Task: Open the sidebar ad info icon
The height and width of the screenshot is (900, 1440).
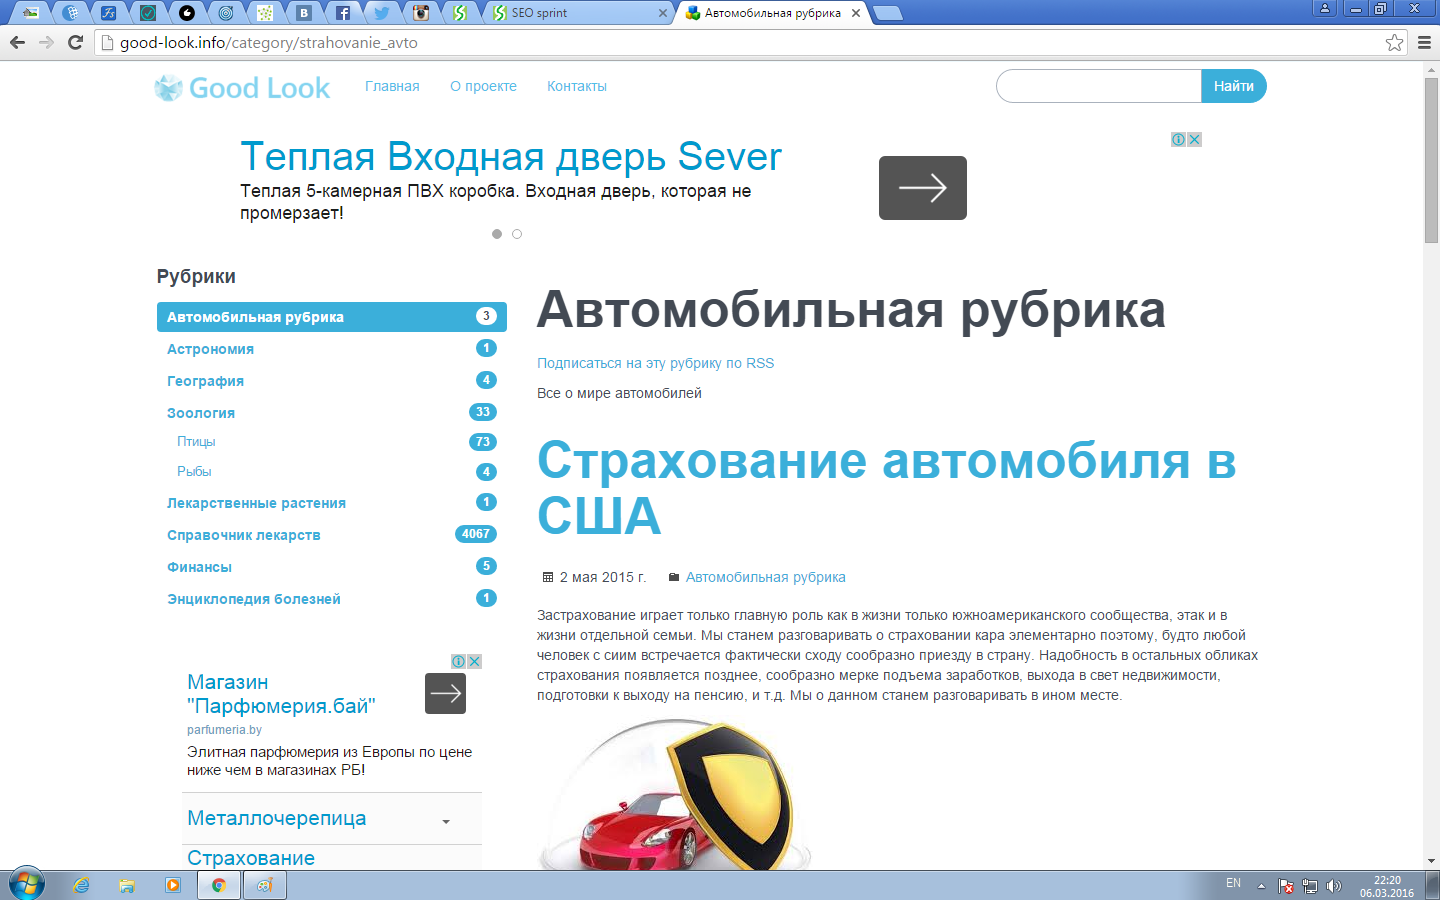Action: (458, 661)
